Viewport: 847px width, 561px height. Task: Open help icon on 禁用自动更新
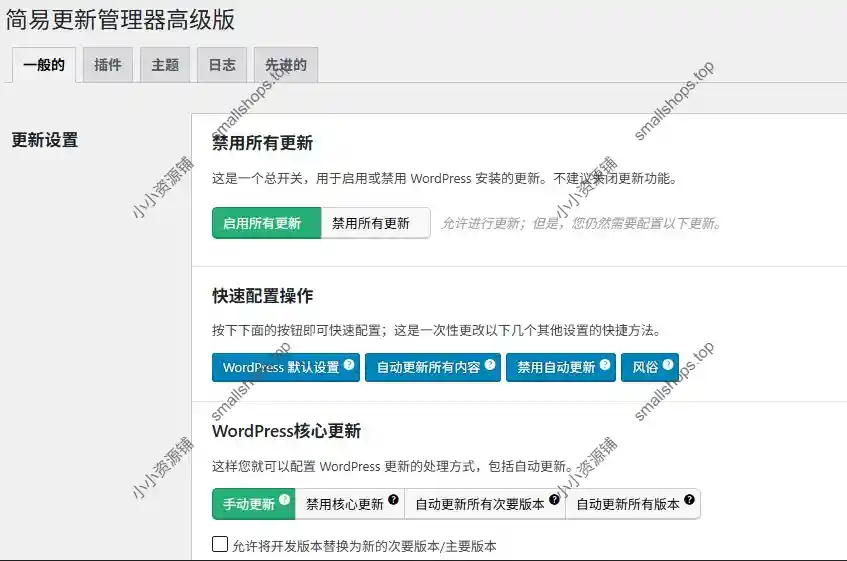(x=605, y=364)
